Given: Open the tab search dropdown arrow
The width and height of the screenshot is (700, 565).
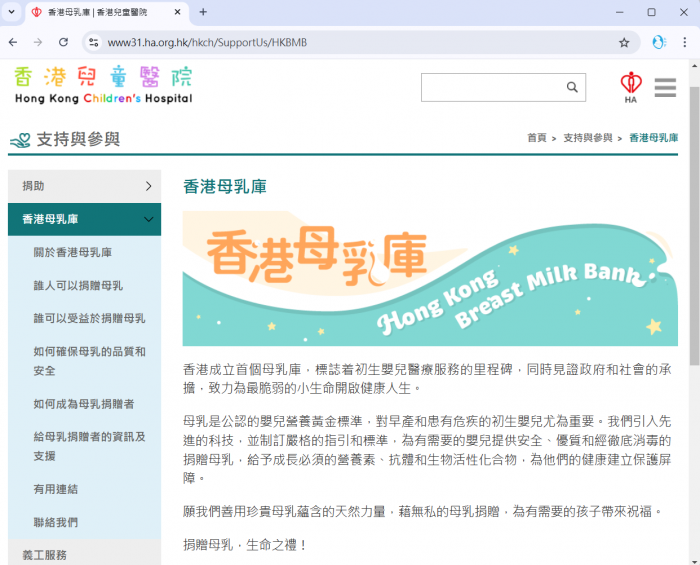Looking at the screenshot, I should click(x=12, y=12).
